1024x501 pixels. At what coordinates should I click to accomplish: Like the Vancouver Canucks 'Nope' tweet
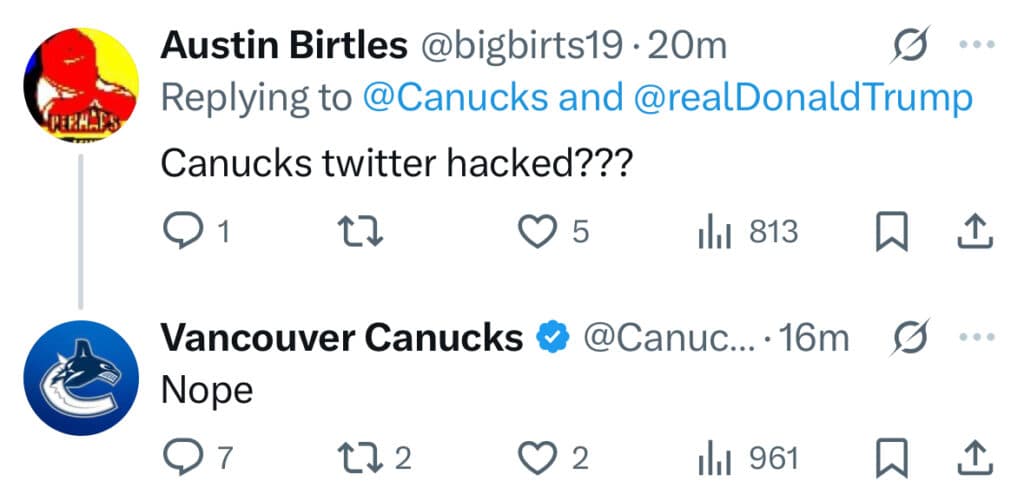coord(541,458)
